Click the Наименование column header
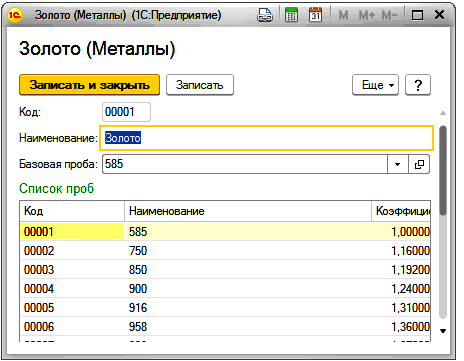 point(248,211)
